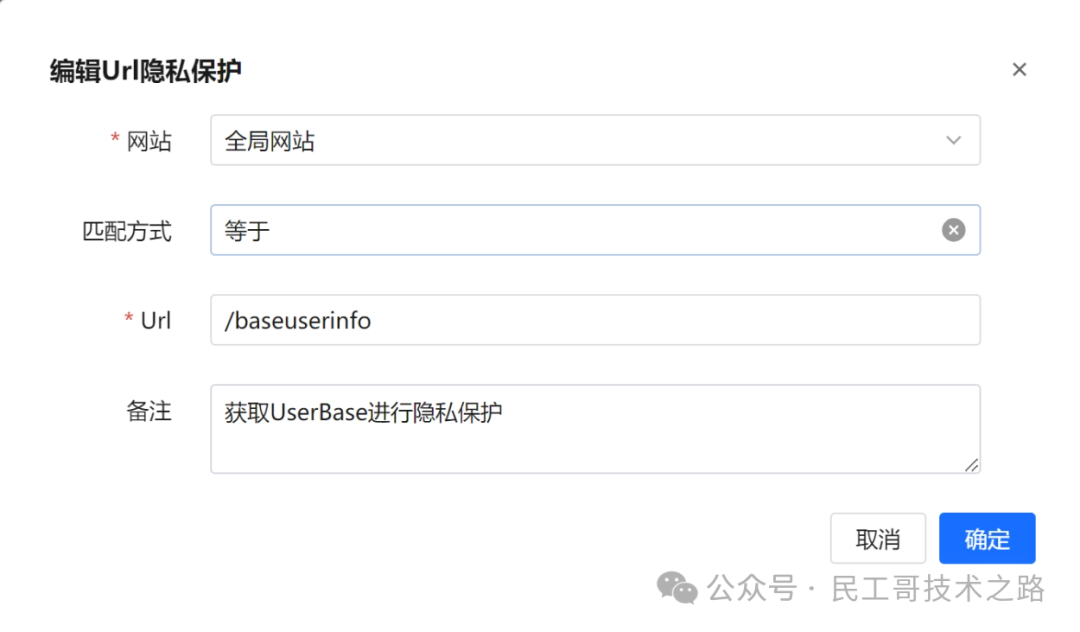Click the WeChat logo in the watermark
This screenshot has height=632, width=1080.
[x=678, y=588]
